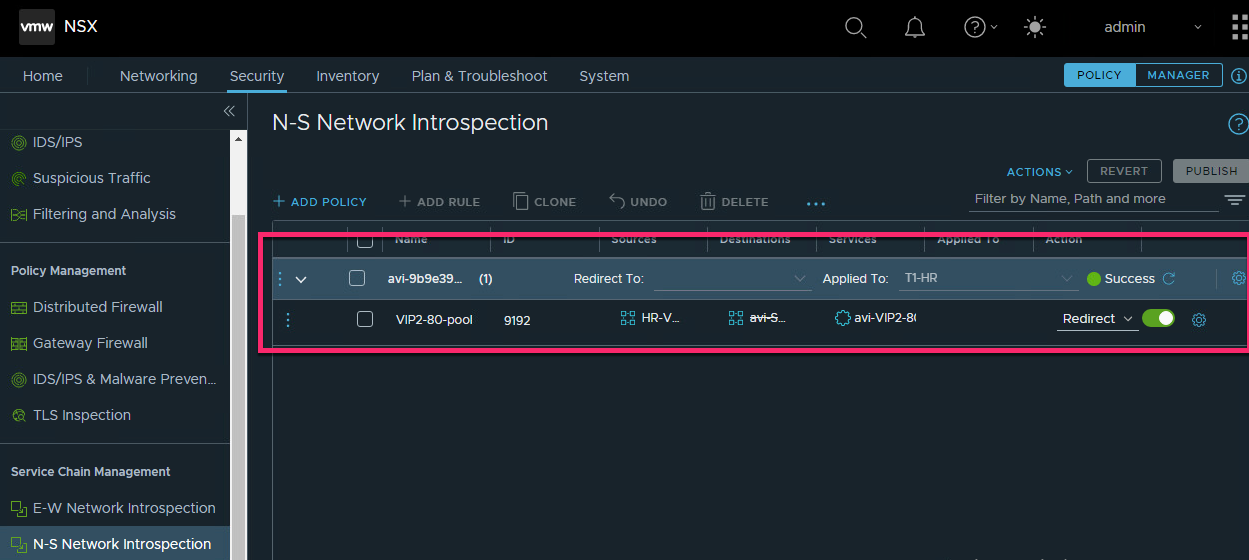Screen dimensions: 1249x560
Task: Select the Security tab
Action: click(257, 76)
